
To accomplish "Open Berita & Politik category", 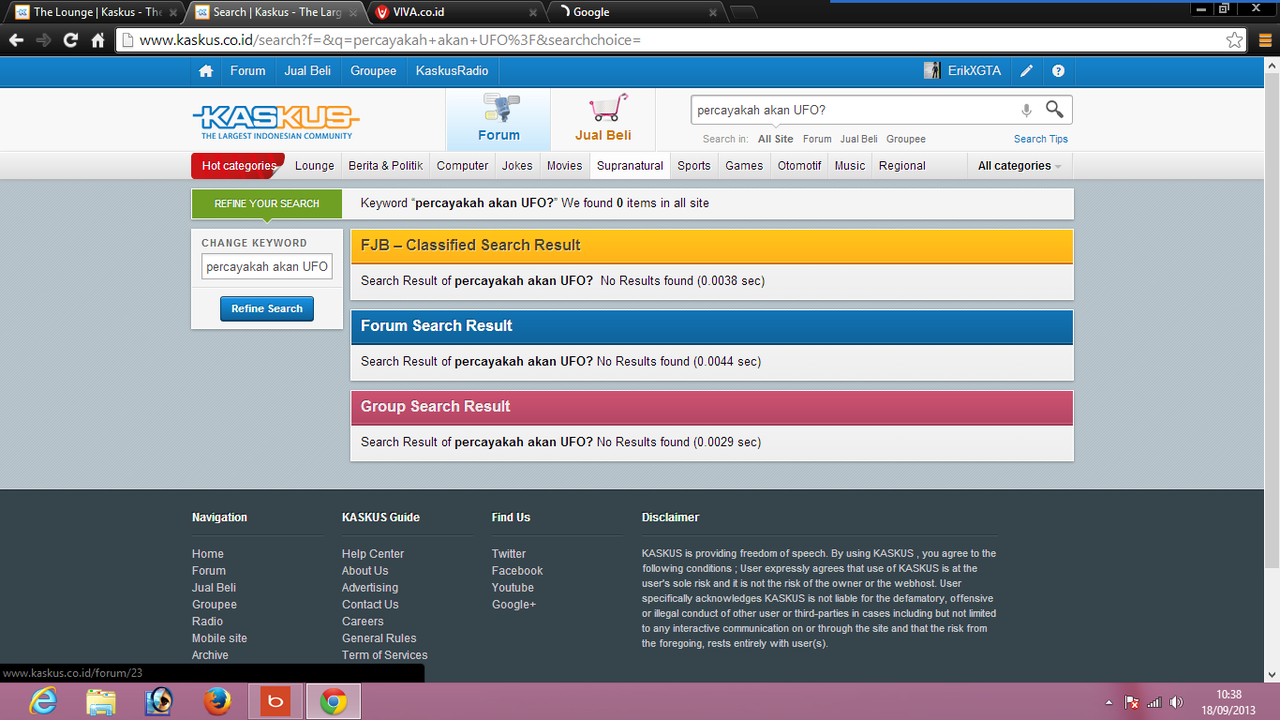I will 385,166.
